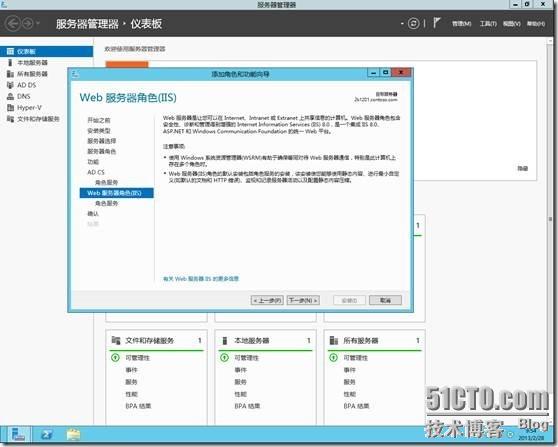Viewport: 558px width, 447px height.
Task: Click the DNS sidebar icon
Action: [10, 96]
